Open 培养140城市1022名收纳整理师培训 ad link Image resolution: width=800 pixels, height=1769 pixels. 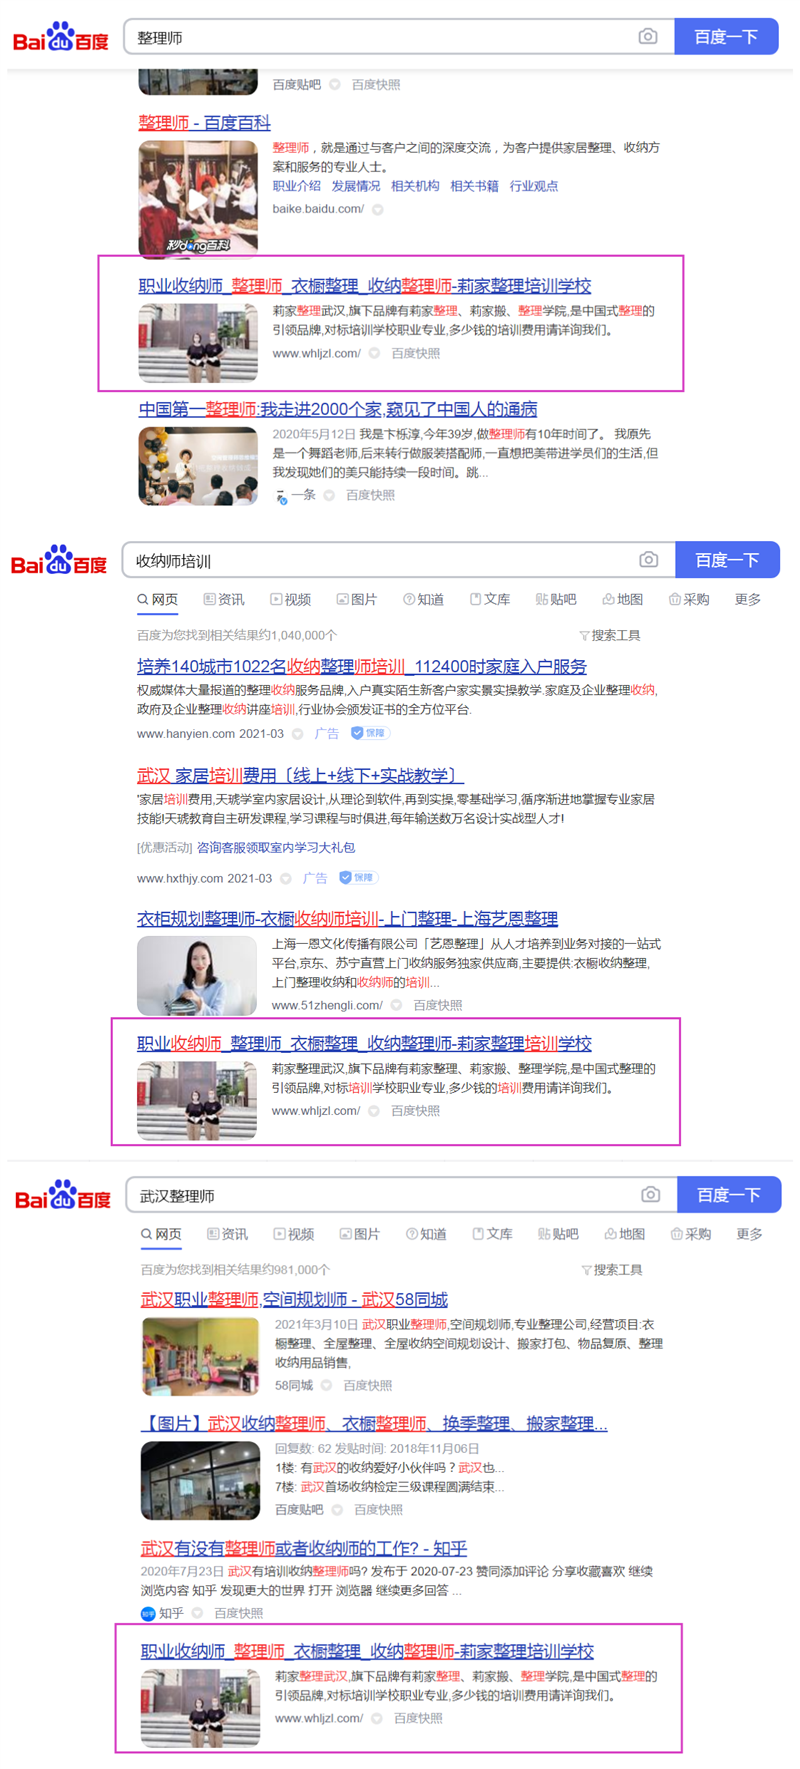tap(362, 667)
